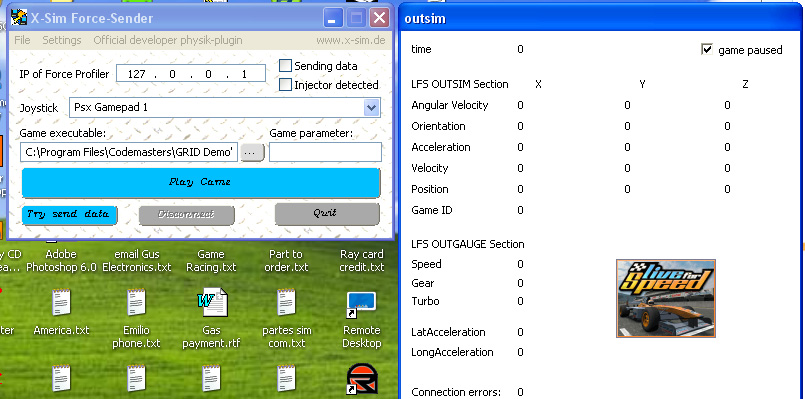This screenshot has height=399, width=805.
Task: Select Ray card credit.txt desktop label
Action: (362, 261)
